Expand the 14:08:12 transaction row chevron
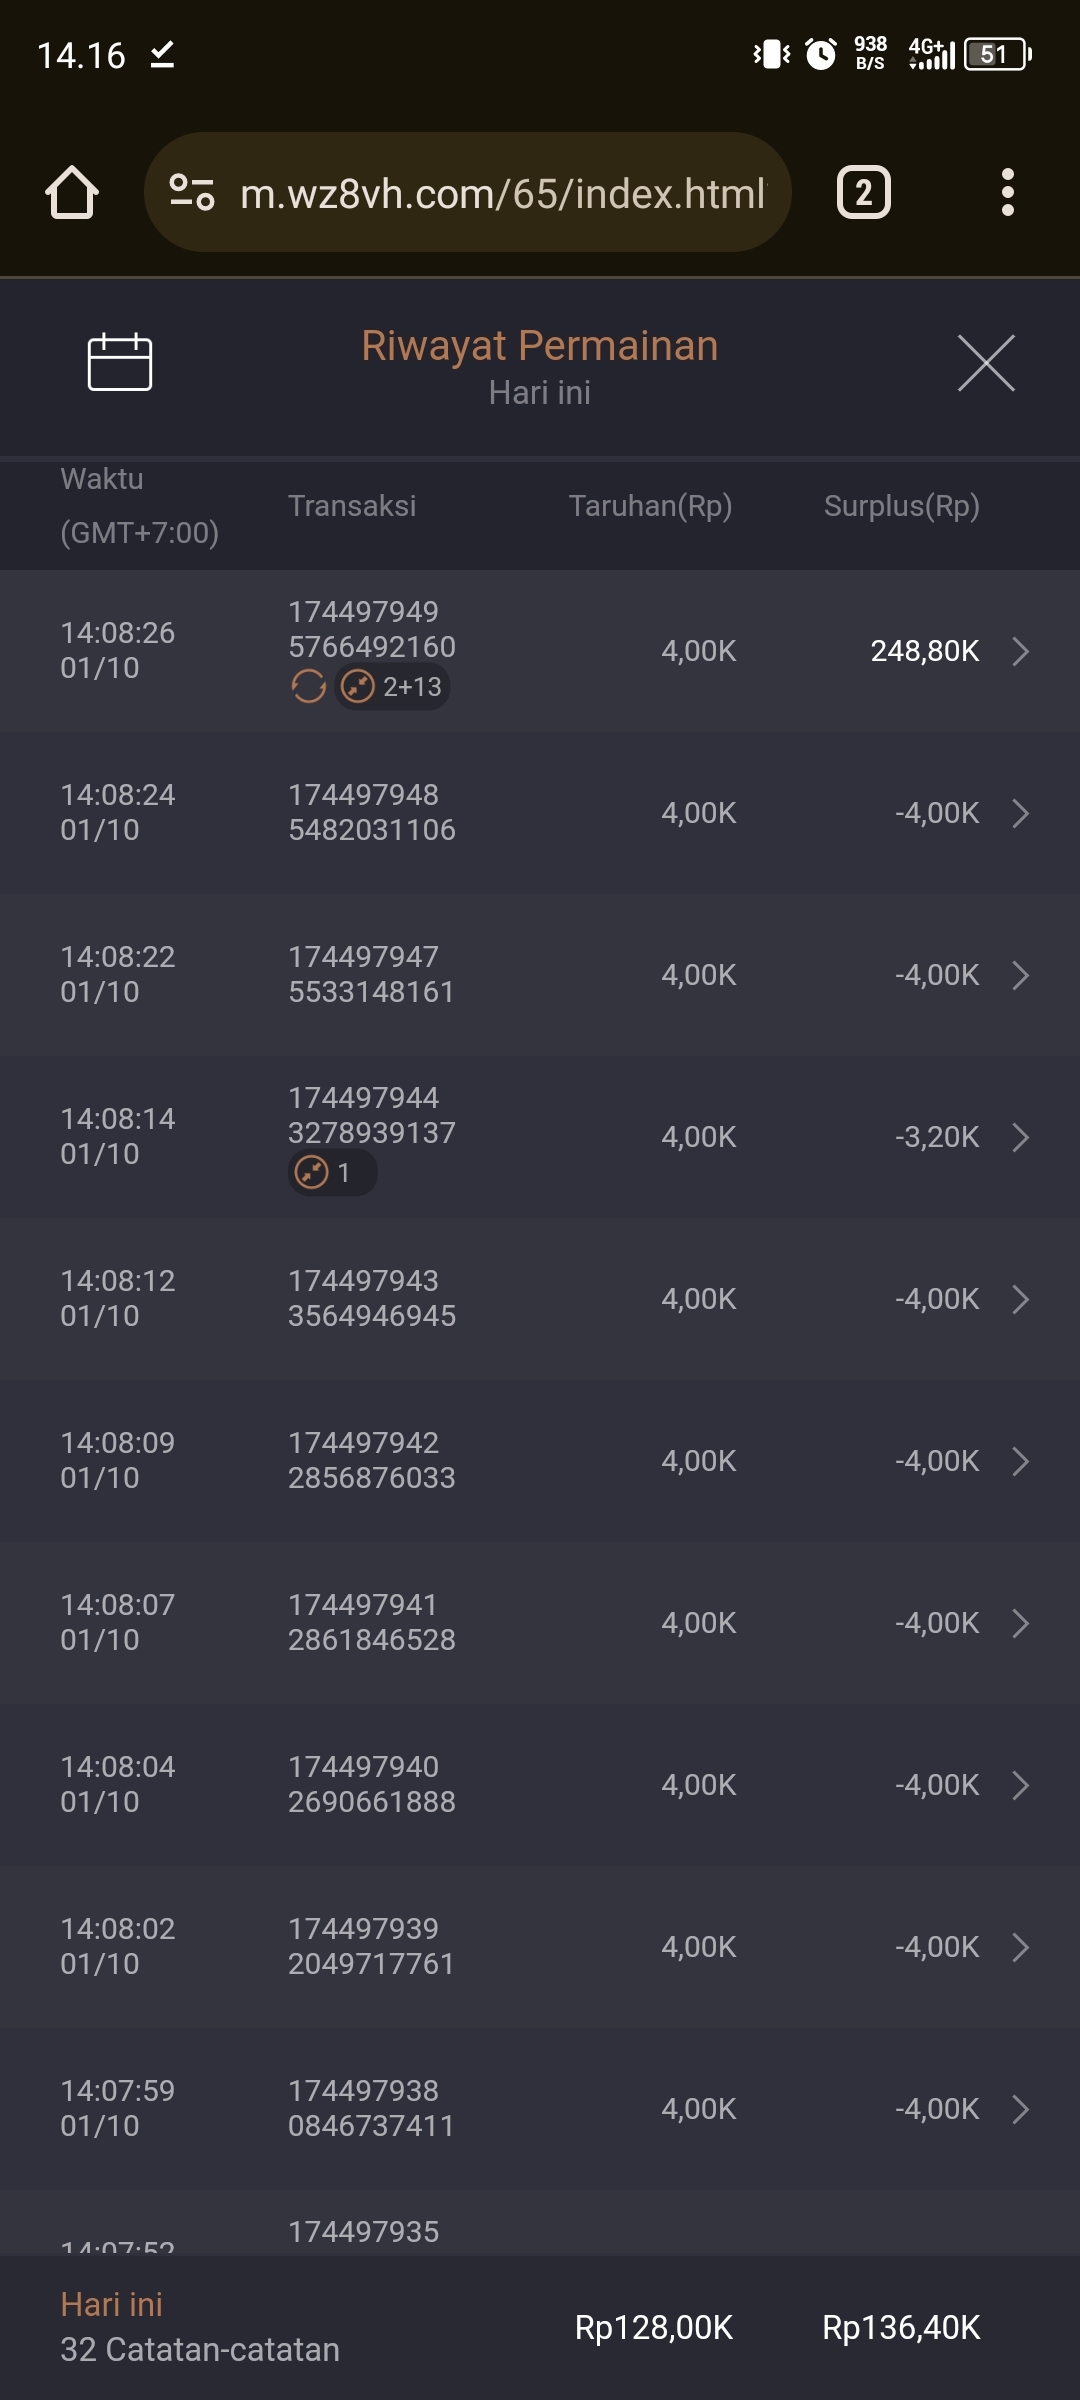 1020,1299
